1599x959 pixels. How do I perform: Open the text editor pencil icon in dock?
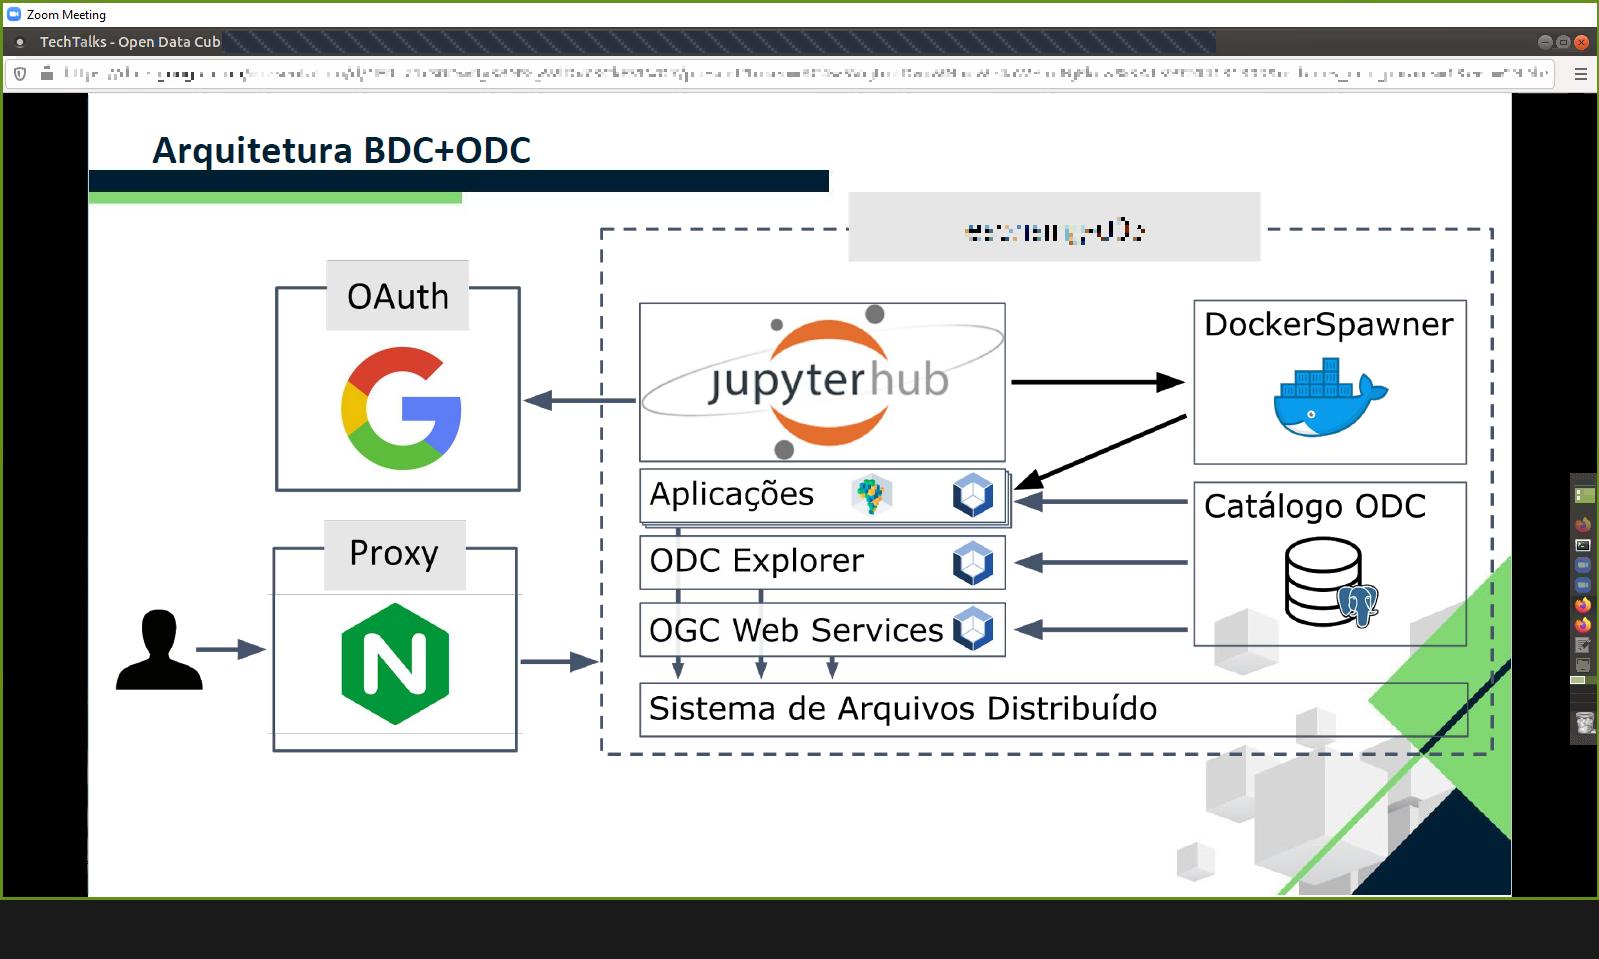[x=1583, y=645]
